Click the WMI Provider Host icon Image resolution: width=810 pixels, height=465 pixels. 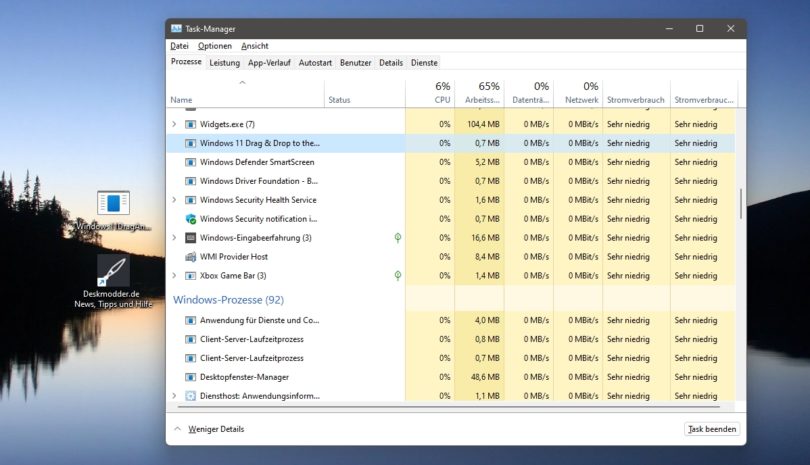click(191, 257)
